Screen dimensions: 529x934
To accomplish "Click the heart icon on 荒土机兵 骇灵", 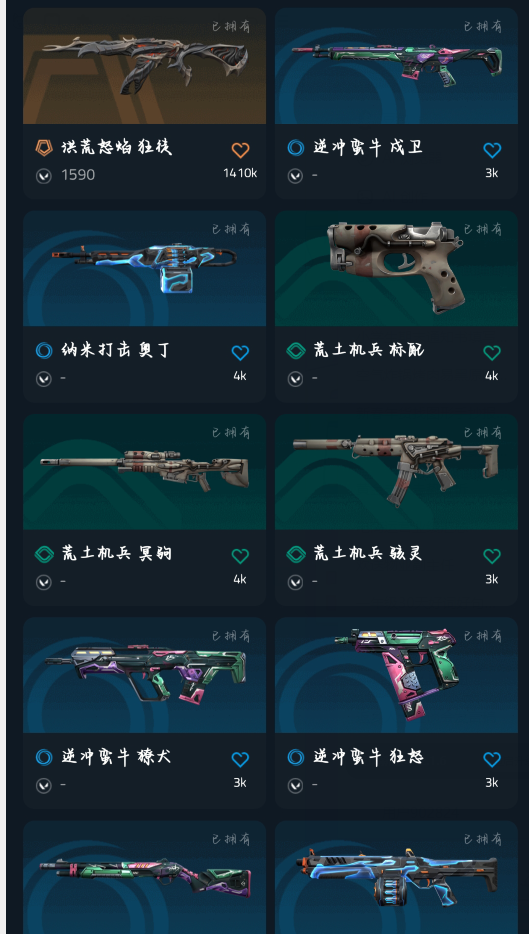I will [x=492, y=556].
